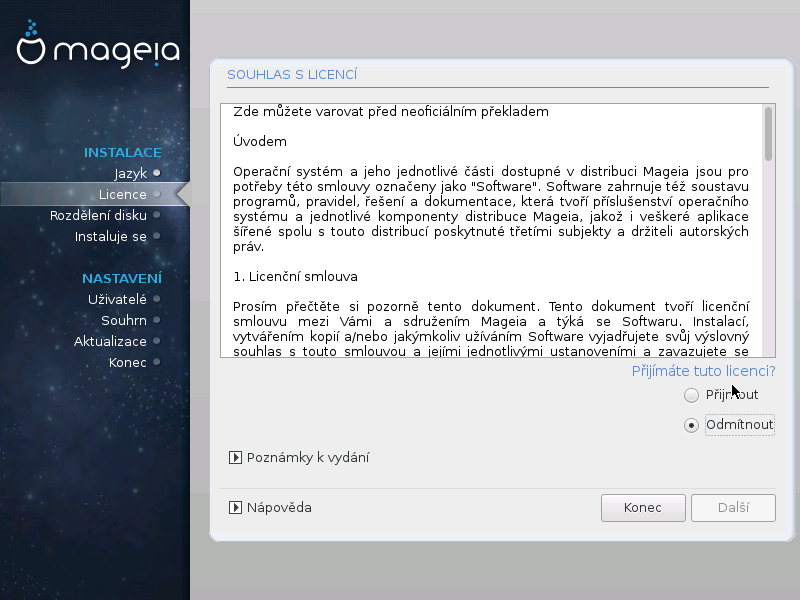Viewport: 800px width, 600px height.
Task: Click the step bullet beside Uživatelé
Action: 157,299
